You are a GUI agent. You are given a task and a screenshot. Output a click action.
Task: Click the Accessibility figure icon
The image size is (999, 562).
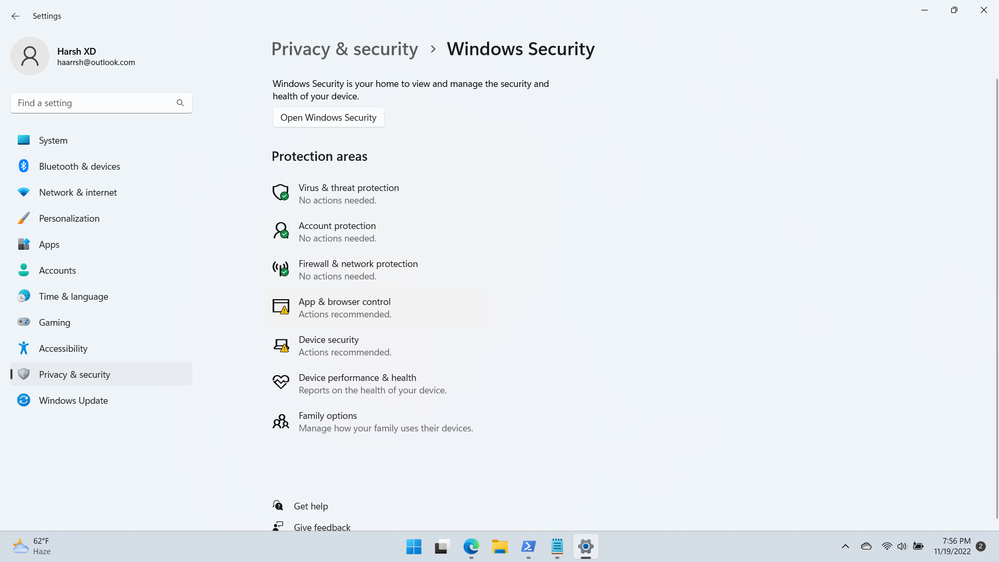pyautogui.click(x=24, y=348)
